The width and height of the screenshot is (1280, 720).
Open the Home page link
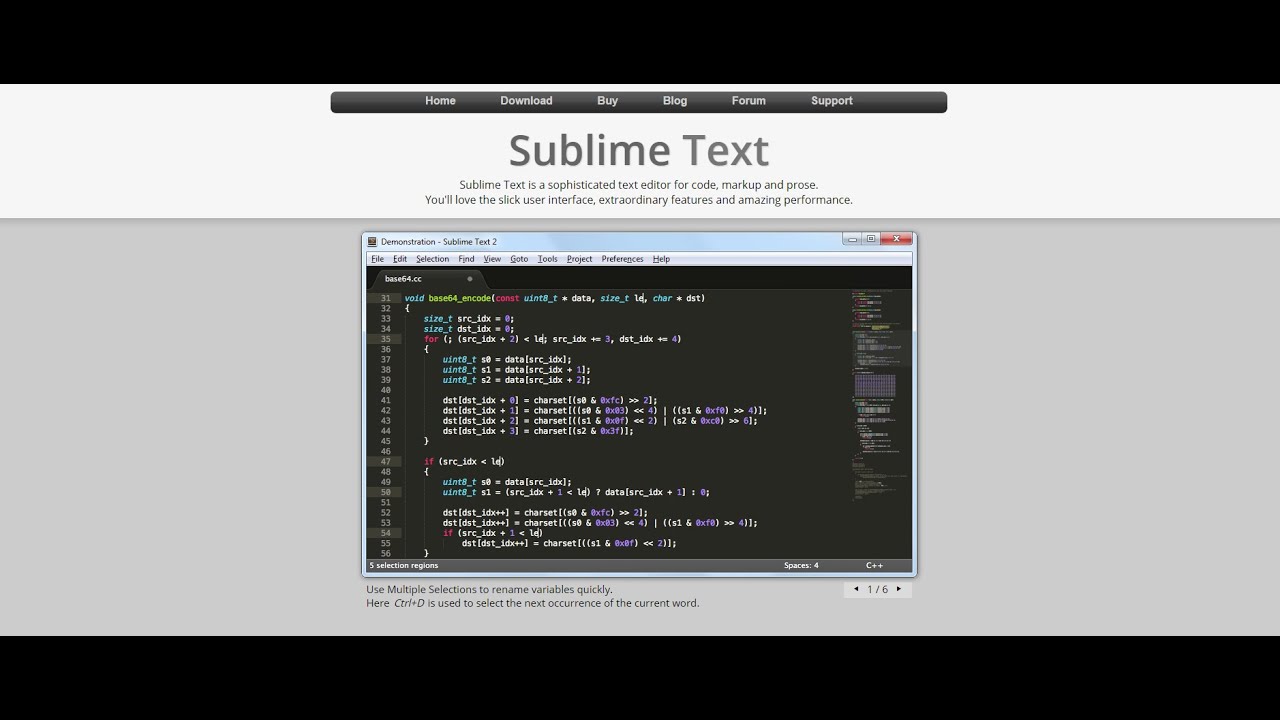click(440, 101)
